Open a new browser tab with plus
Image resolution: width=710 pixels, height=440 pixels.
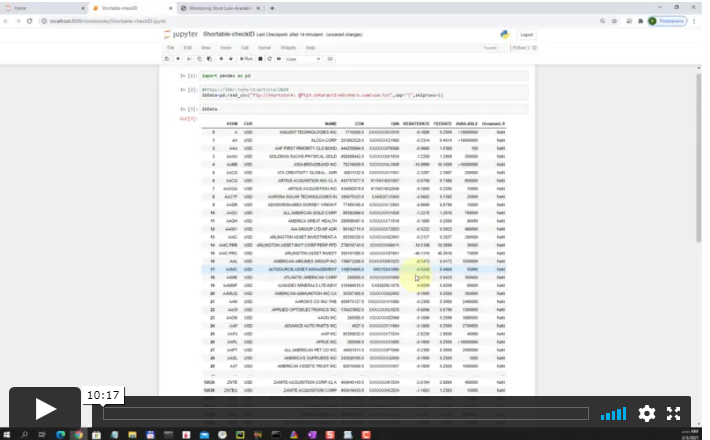tap(272, 8)
